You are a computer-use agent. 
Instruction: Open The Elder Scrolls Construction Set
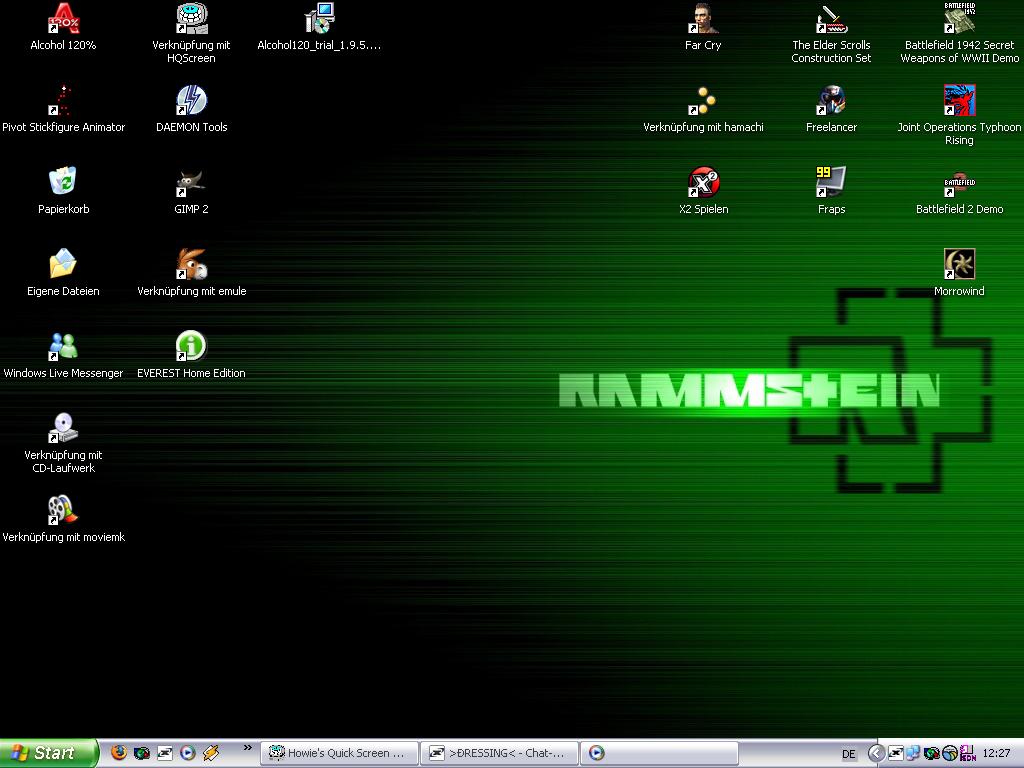tap(831, 33)
